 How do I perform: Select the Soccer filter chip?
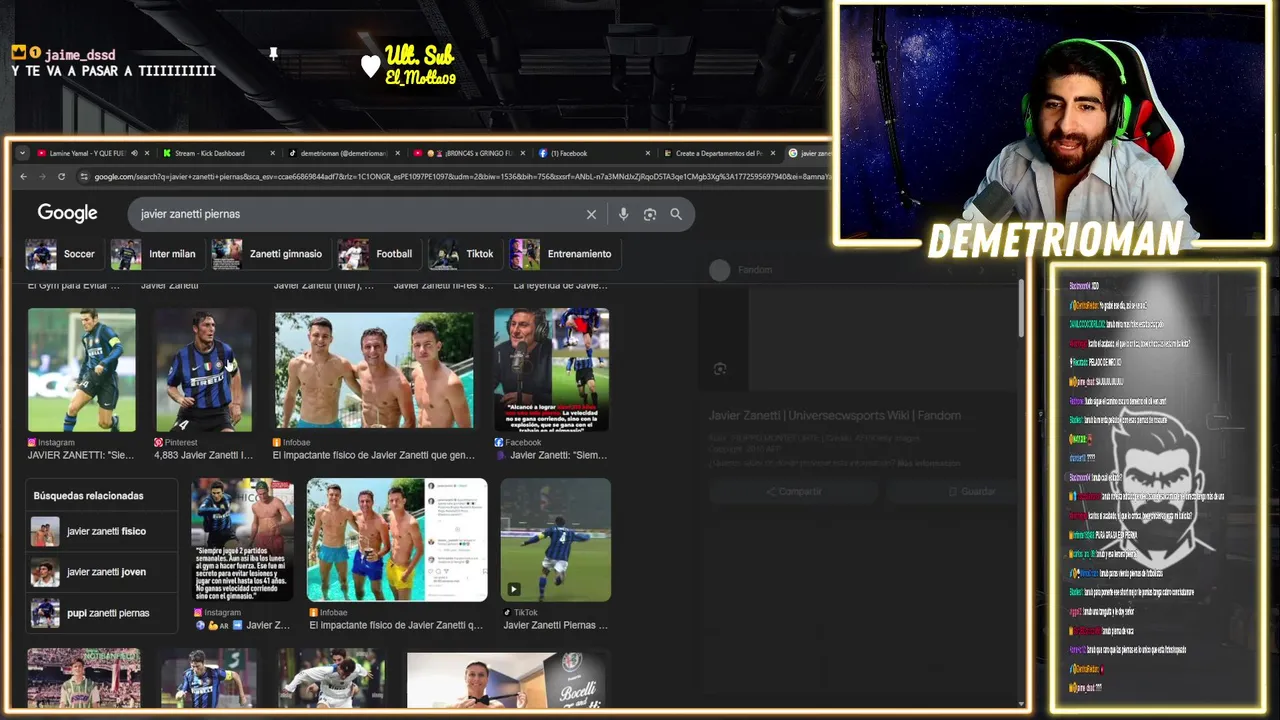tap(64, 254)
